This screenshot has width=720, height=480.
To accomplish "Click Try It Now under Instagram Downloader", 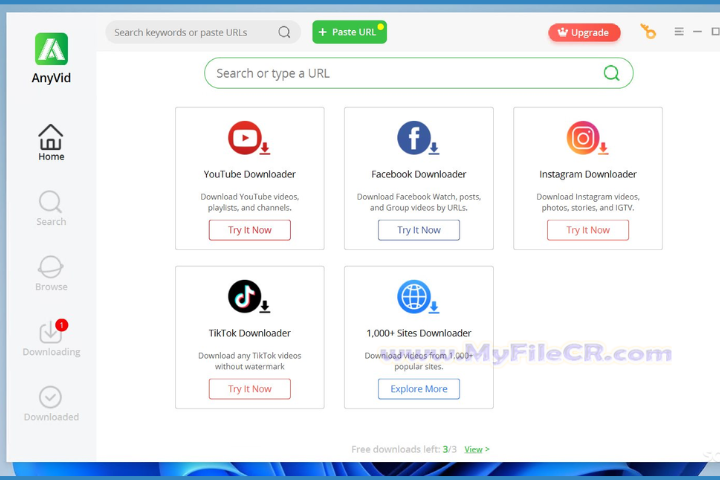I will tap(588, 230).
